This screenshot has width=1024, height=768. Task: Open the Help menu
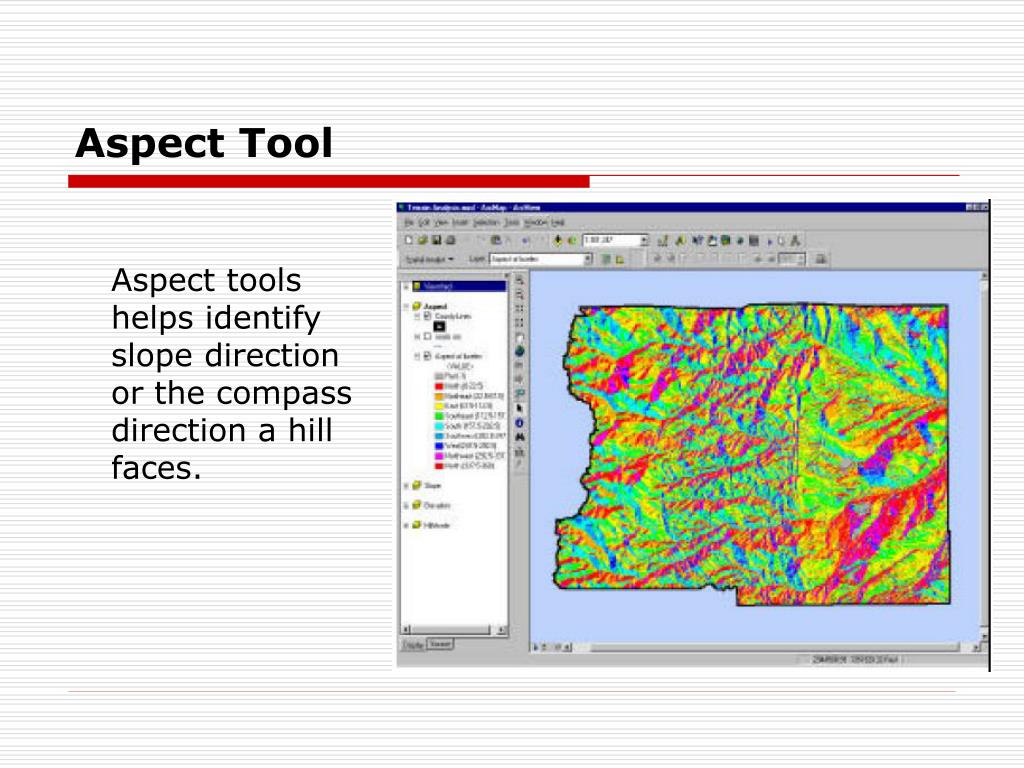558,223
